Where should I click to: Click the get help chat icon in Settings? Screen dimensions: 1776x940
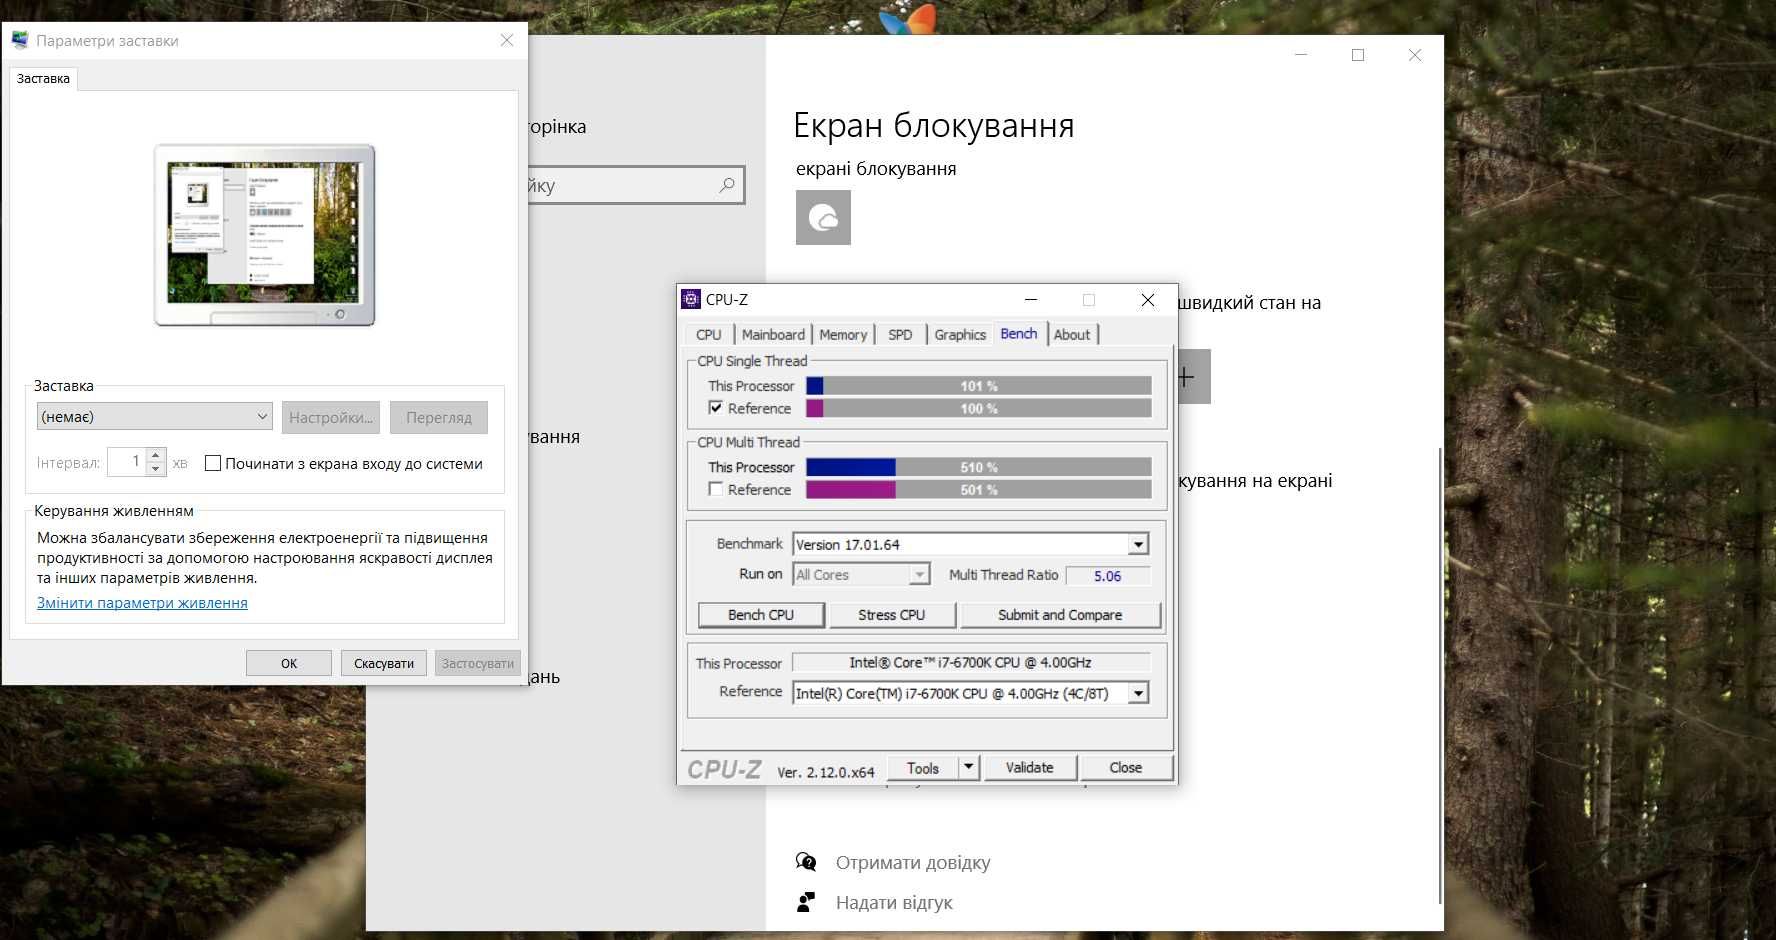(x=806, y=862)
